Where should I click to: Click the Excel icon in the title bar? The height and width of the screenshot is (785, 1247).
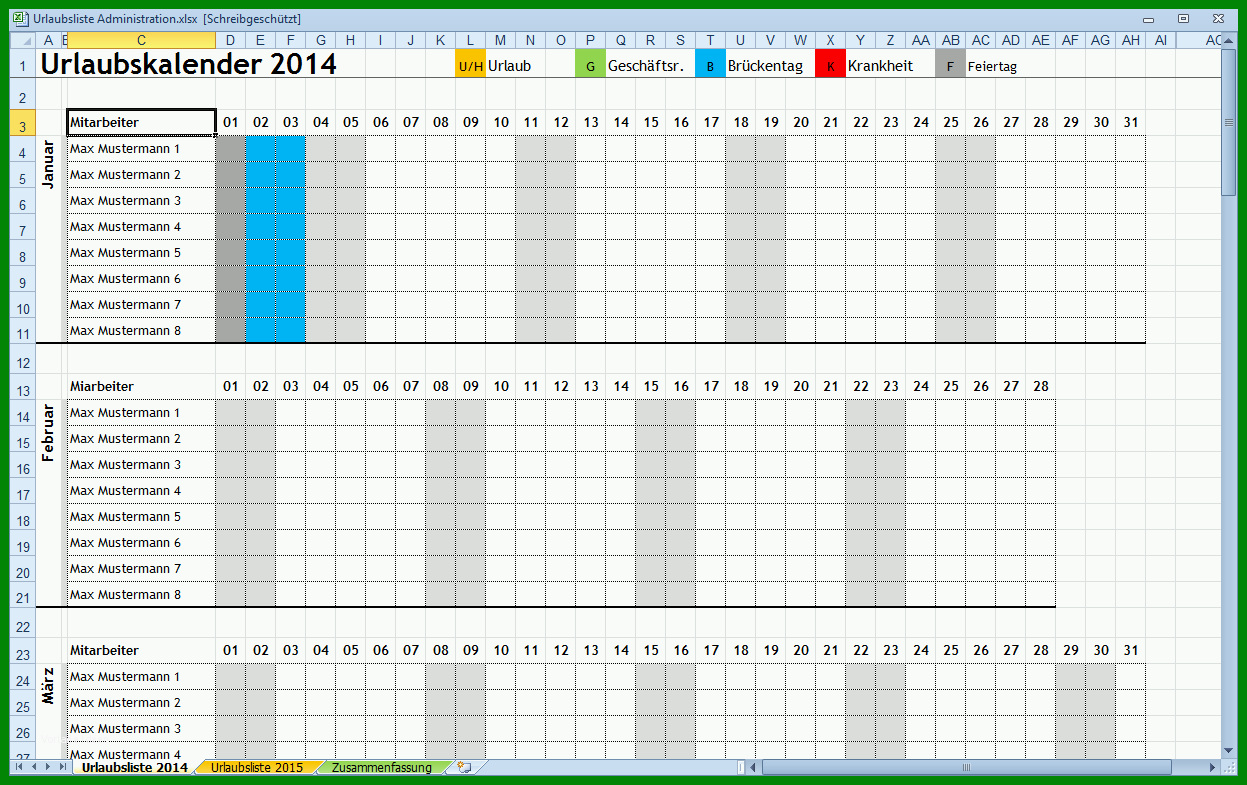pos(20,19)
